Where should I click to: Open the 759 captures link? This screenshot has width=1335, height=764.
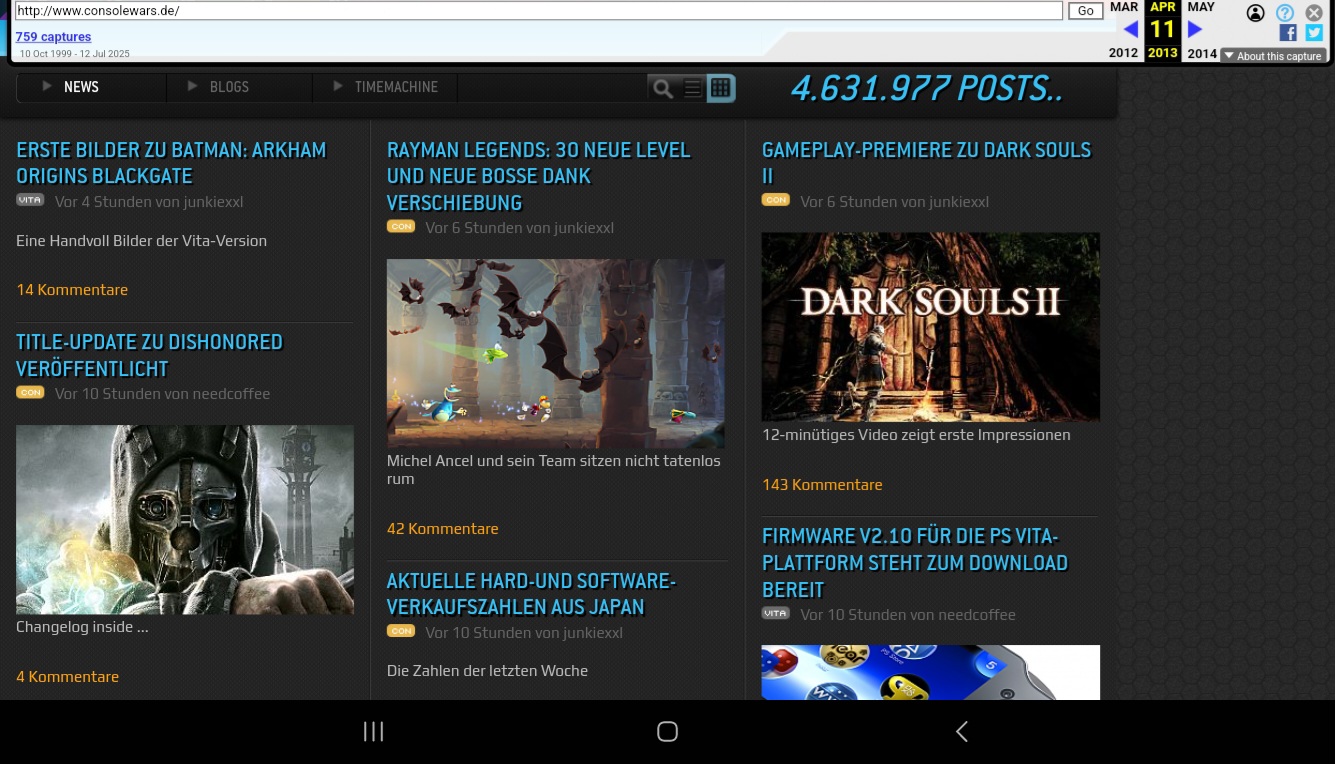click(53, 37)
